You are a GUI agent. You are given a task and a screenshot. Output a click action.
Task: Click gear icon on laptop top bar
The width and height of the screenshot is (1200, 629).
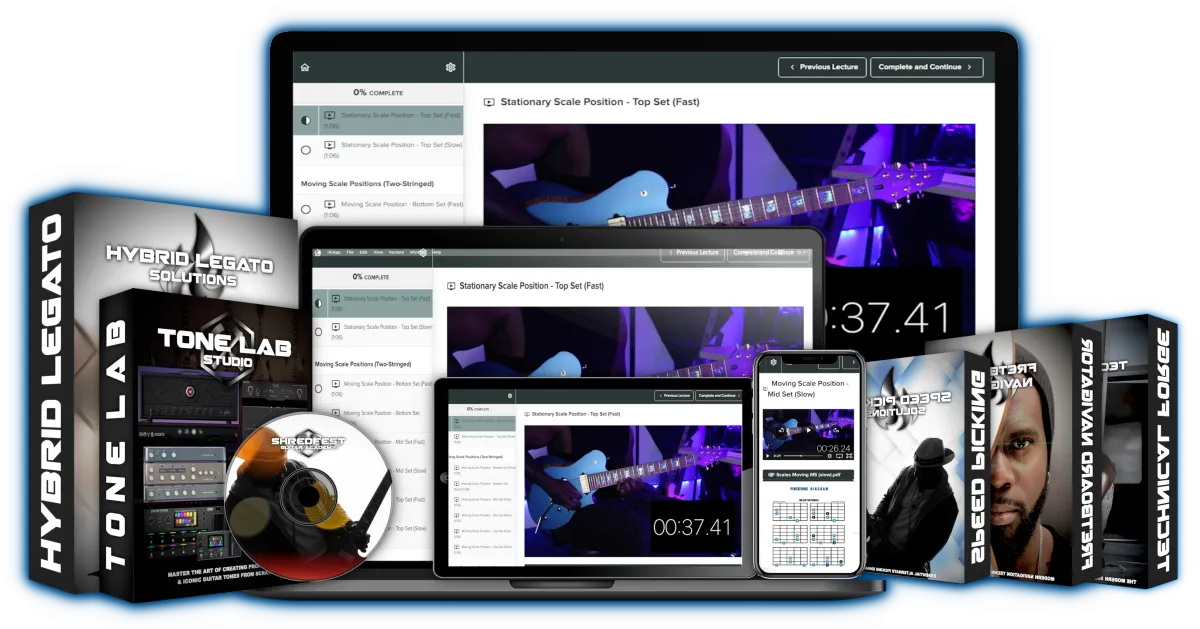[423, 253]
